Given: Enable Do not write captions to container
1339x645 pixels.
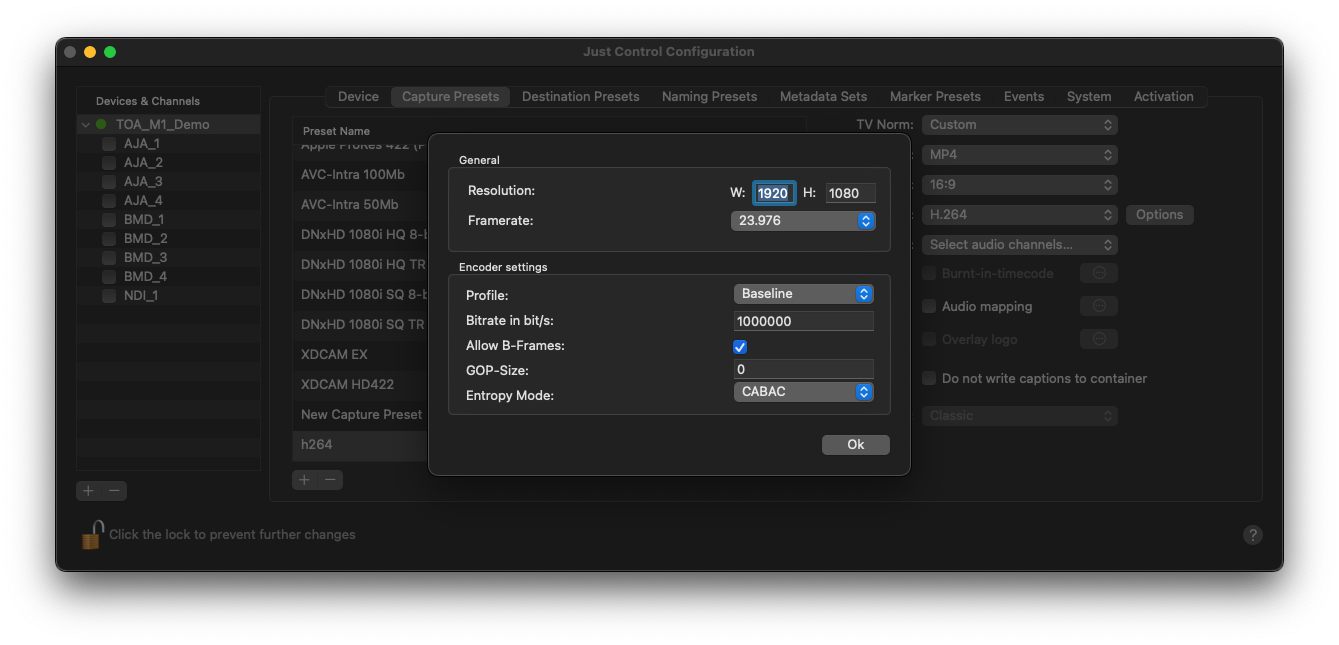Looking at the screenshot, I should pos(929,378).
